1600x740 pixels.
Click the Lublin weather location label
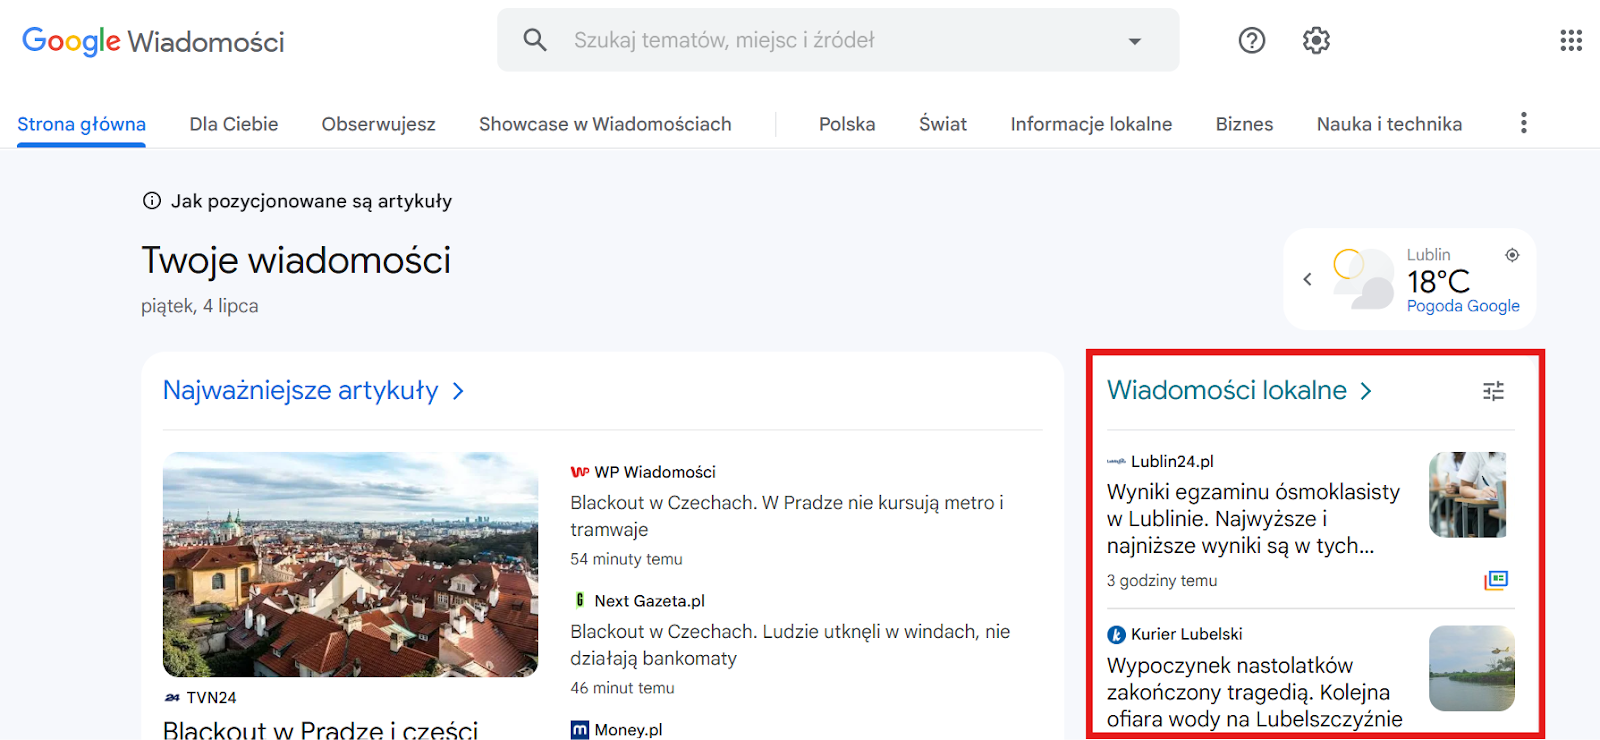tap(1428, 255)
